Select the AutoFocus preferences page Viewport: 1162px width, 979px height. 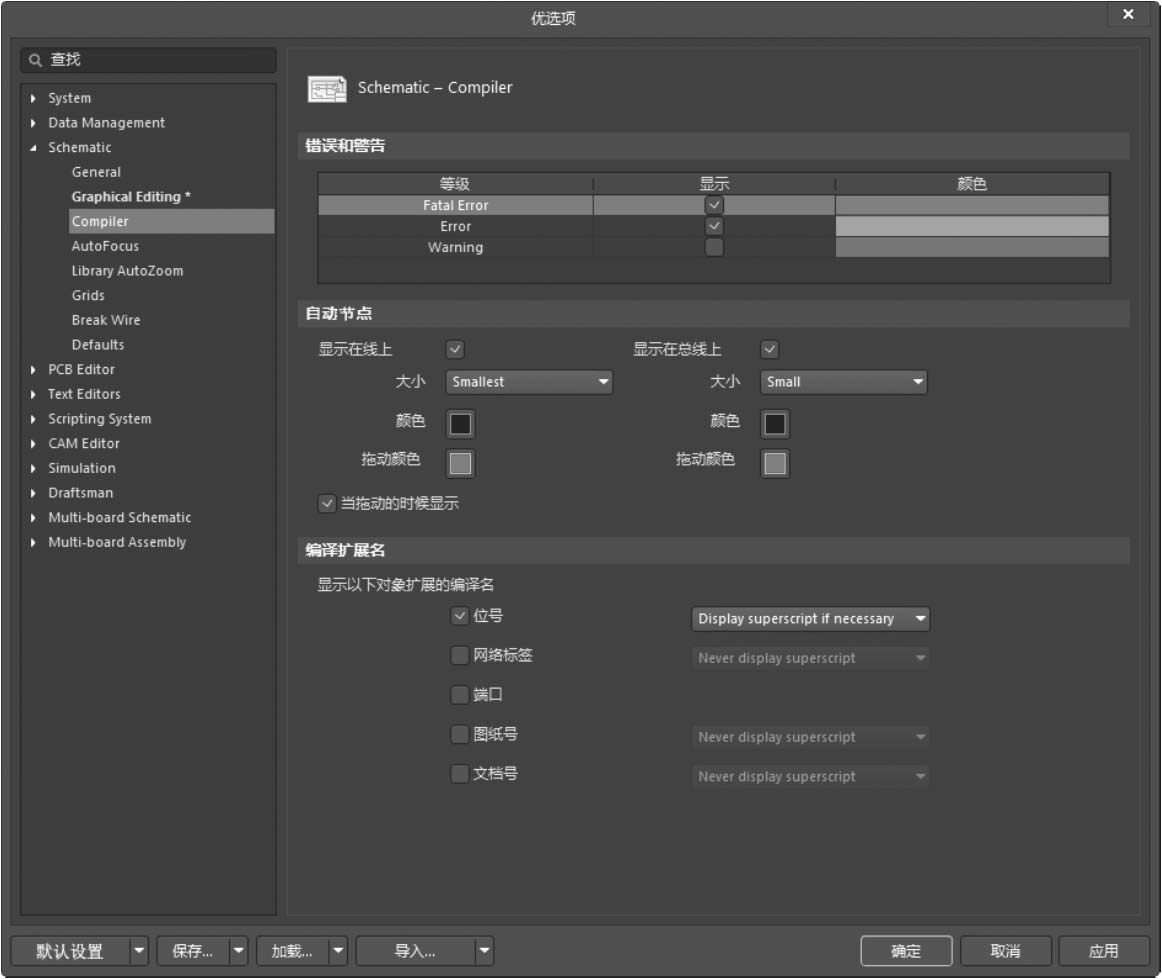click(105, 246)
